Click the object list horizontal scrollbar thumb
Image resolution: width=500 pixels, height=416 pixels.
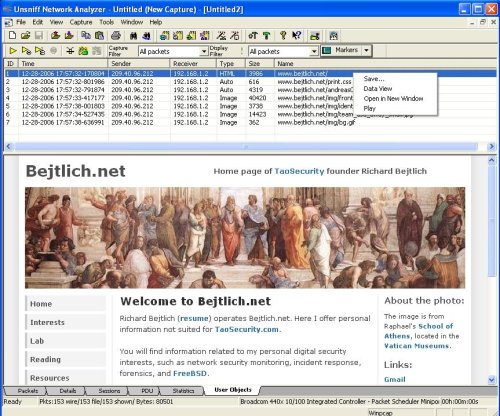point(246,146)
